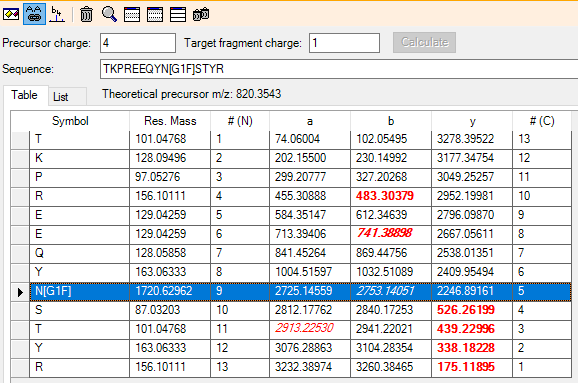Toggle the AA chain-link amino acid icon
The height and width of the screenshot is (383, 578).
point(34,14)
